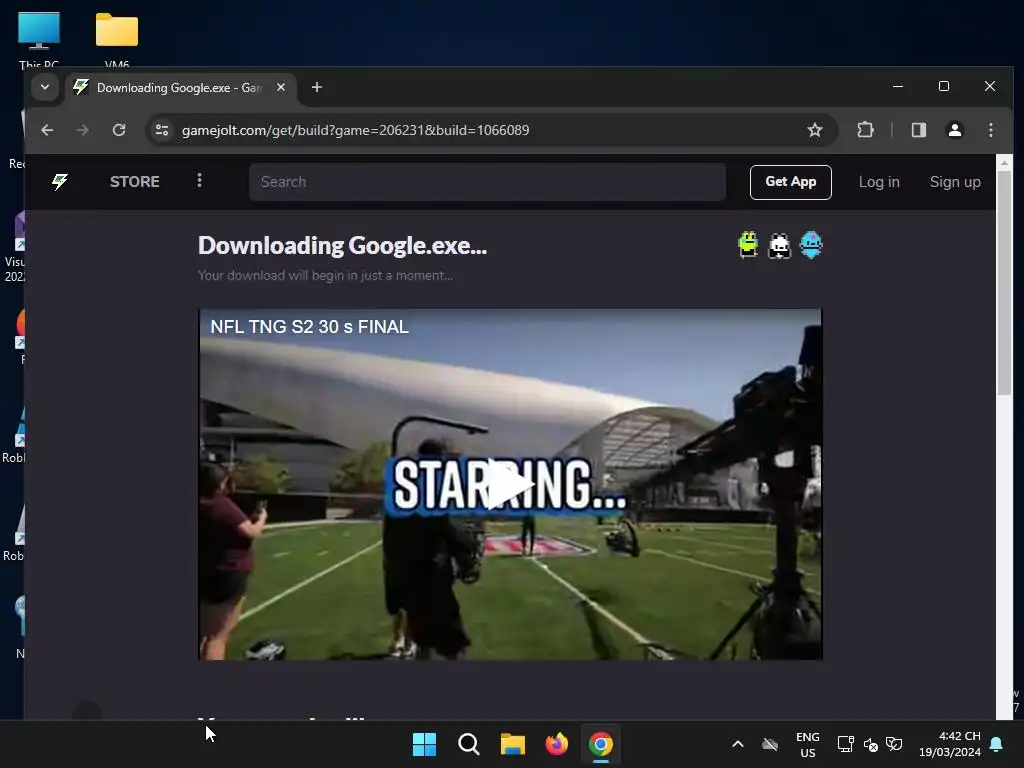Screen dimensions: 1024x768
Task: Click the Get App button
Action: [790, 182]
